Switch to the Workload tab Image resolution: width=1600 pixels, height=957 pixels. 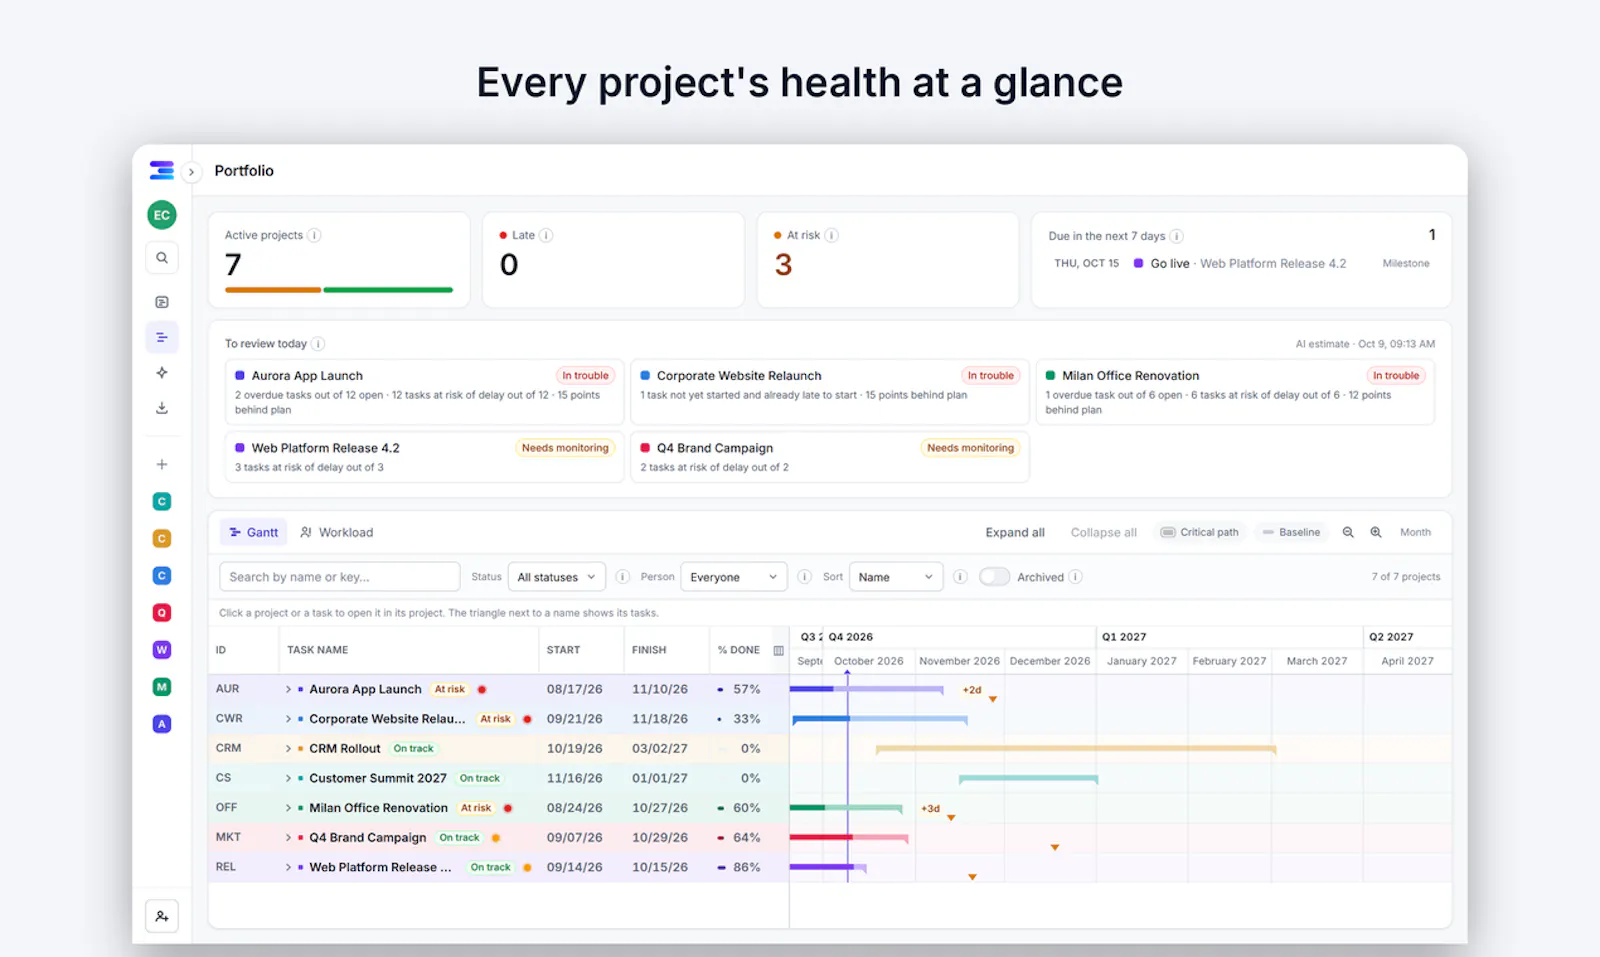[x=337, y=533]
